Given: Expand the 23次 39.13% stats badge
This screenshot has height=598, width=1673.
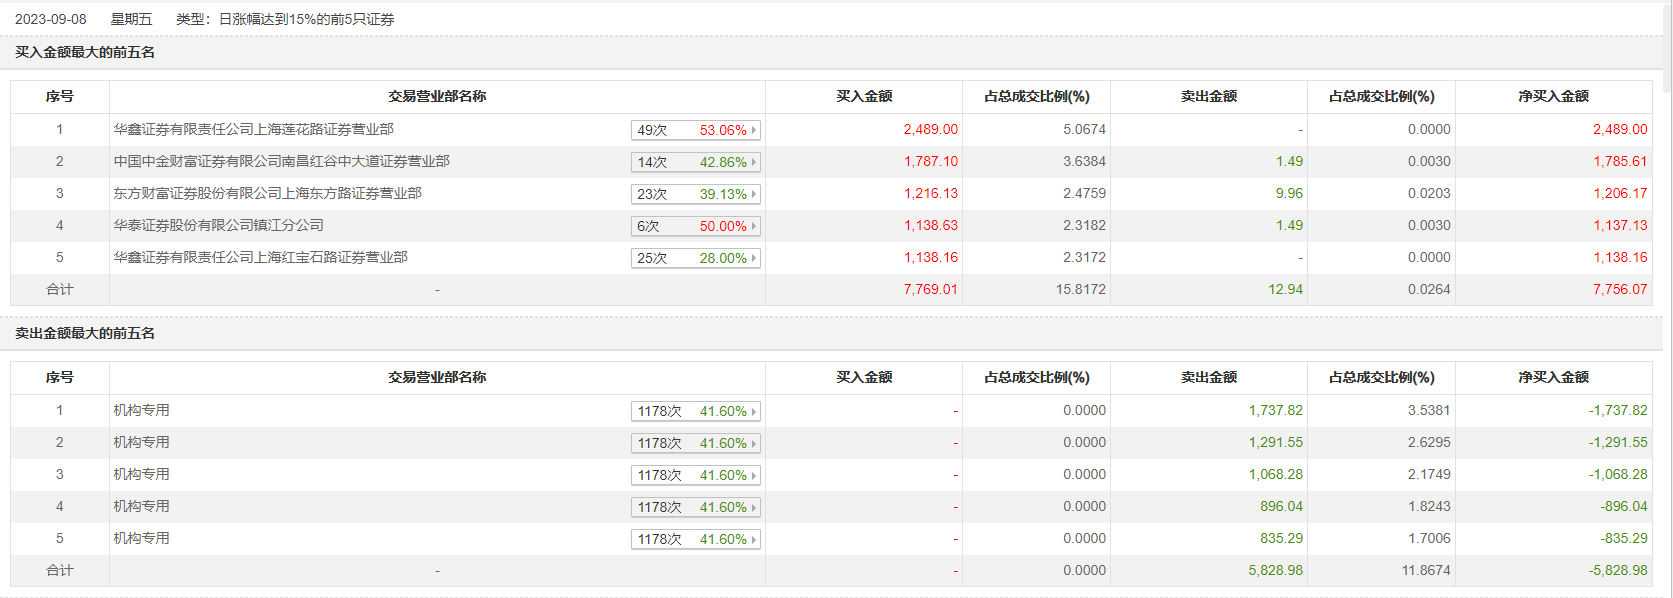Looking at the screenshot, I should pyautogui.click(x=695, y=194).
